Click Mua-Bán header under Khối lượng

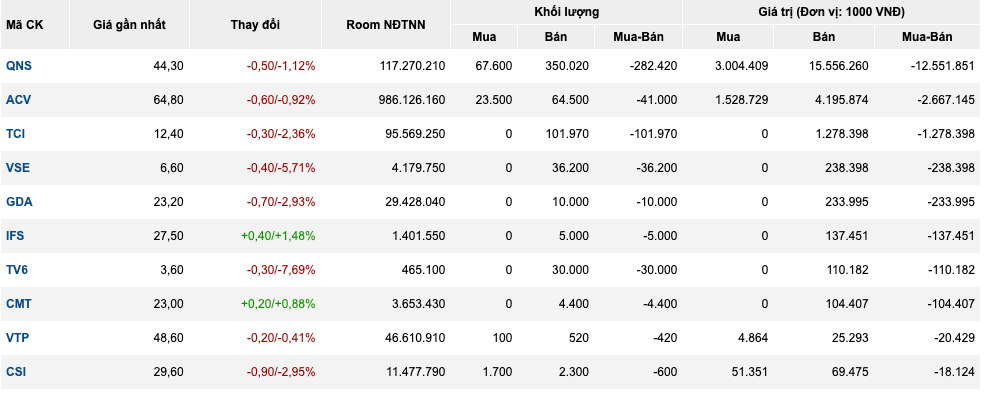coord(638,37)
